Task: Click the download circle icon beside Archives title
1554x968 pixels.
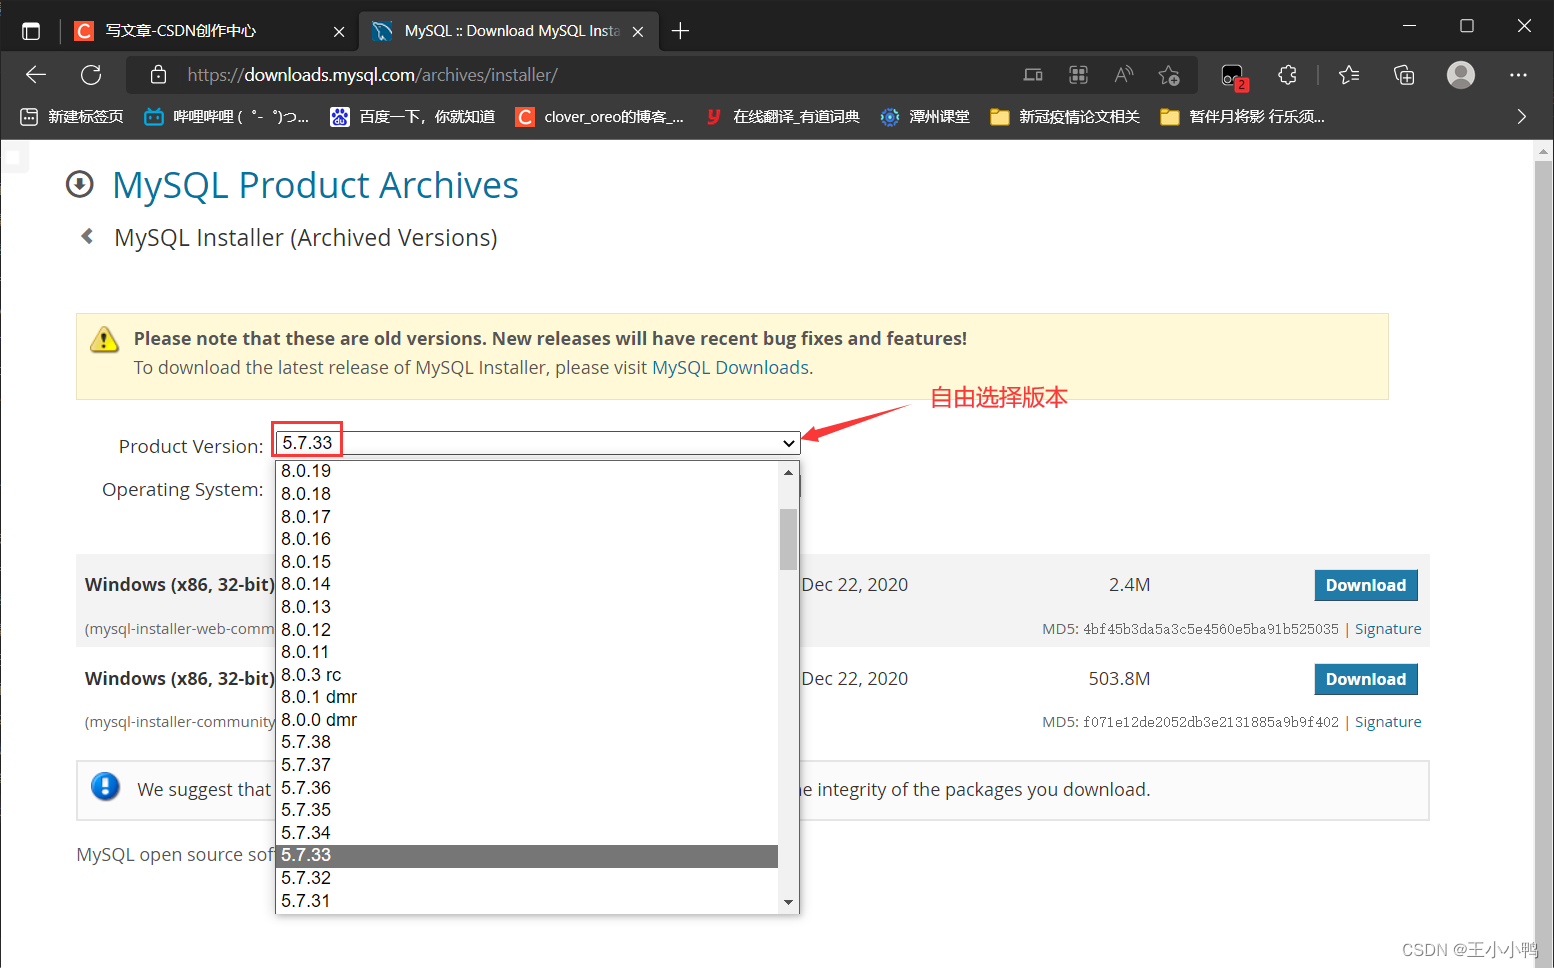Action: tap(79, 184)
